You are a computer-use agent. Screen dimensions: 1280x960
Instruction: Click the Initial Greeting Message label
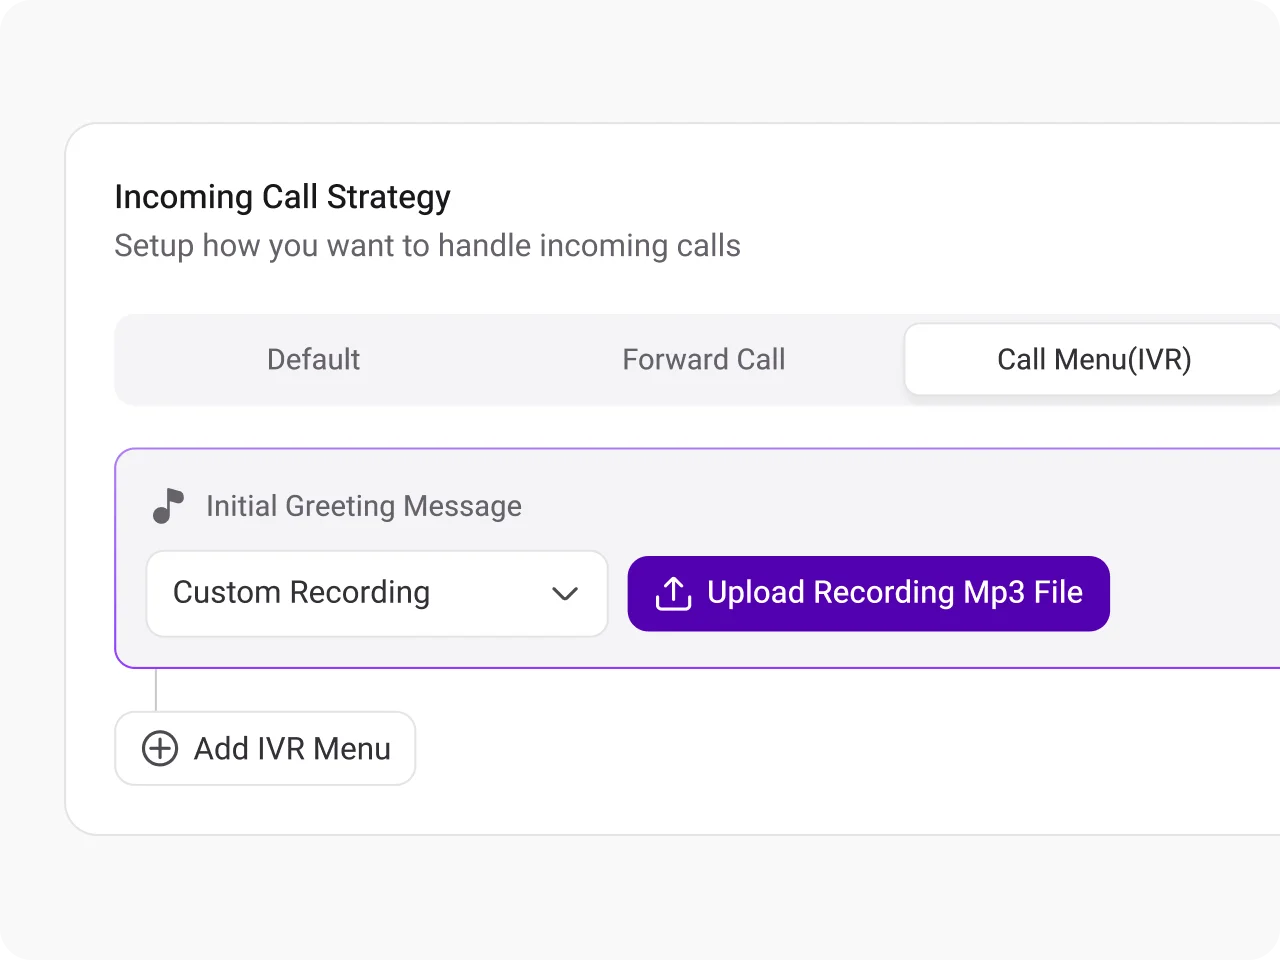[364, 506]
